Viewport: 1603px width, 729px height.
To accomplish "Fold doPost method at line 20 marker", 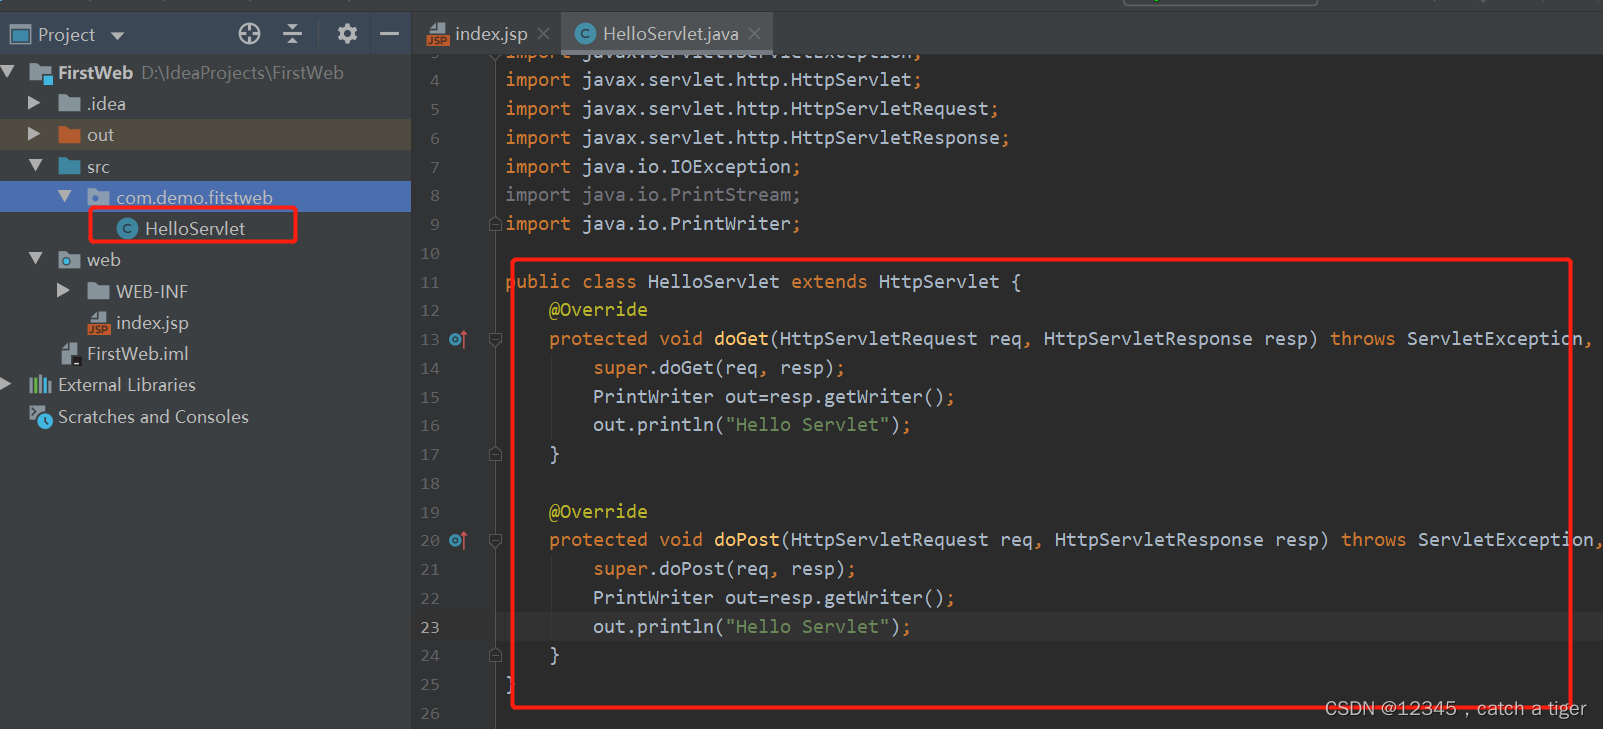I will pos(495,540).
